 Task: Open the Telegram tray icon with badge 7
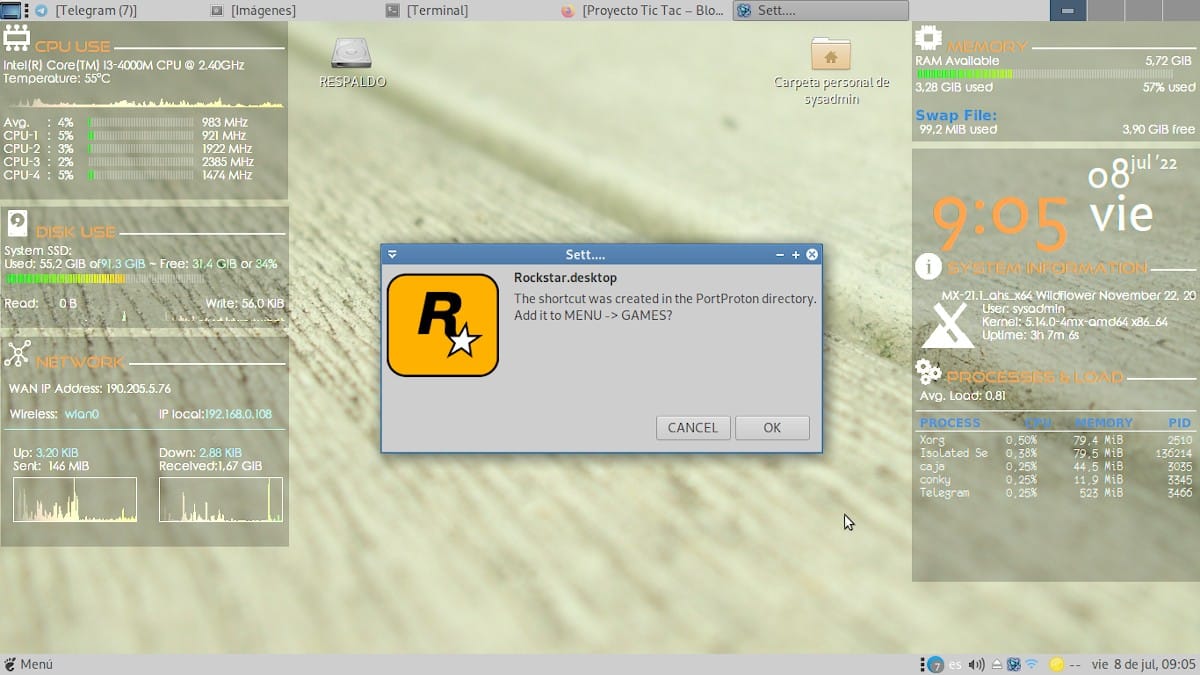935,664
